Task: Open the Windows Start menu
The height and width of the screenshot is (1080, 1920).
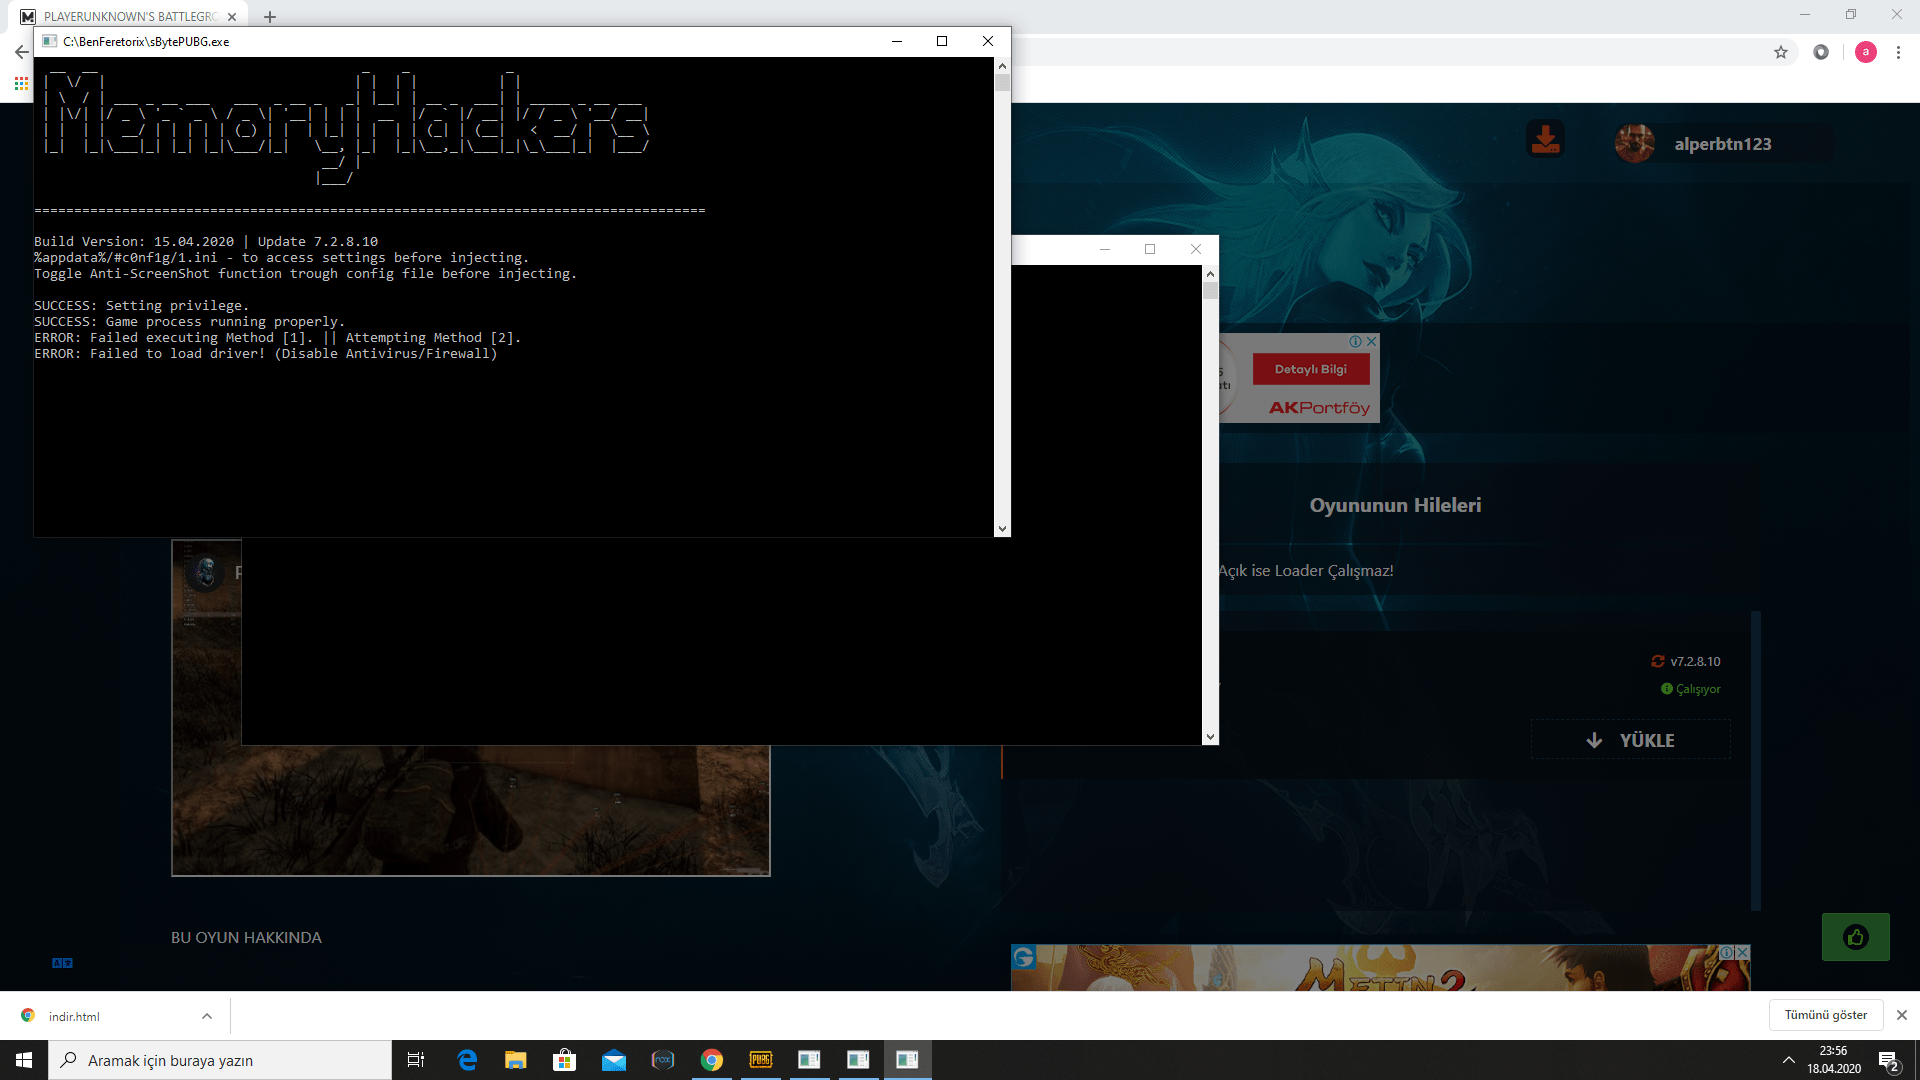Action: click(x=24, y=1060)
